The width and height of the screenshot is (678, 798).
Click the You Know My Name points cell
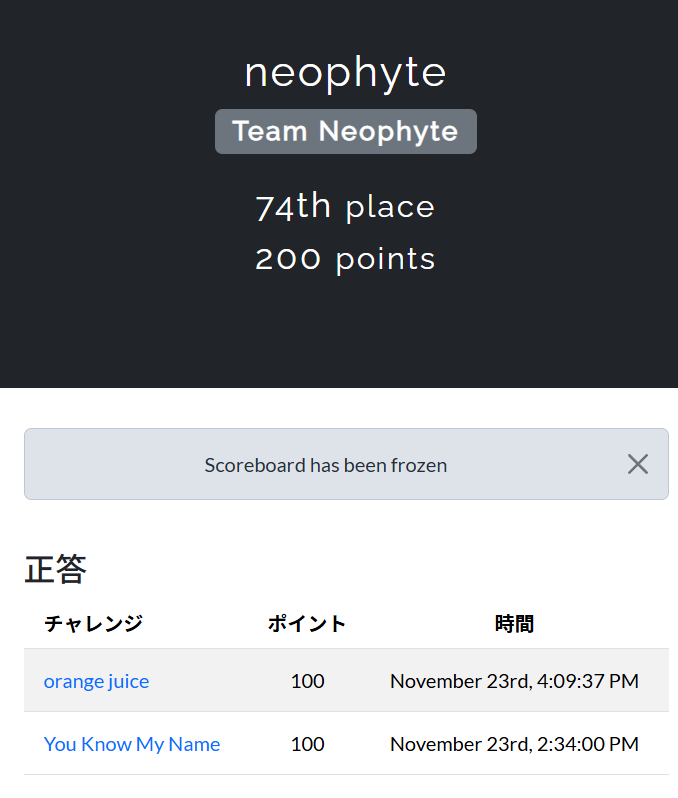[x=307, y=744]
